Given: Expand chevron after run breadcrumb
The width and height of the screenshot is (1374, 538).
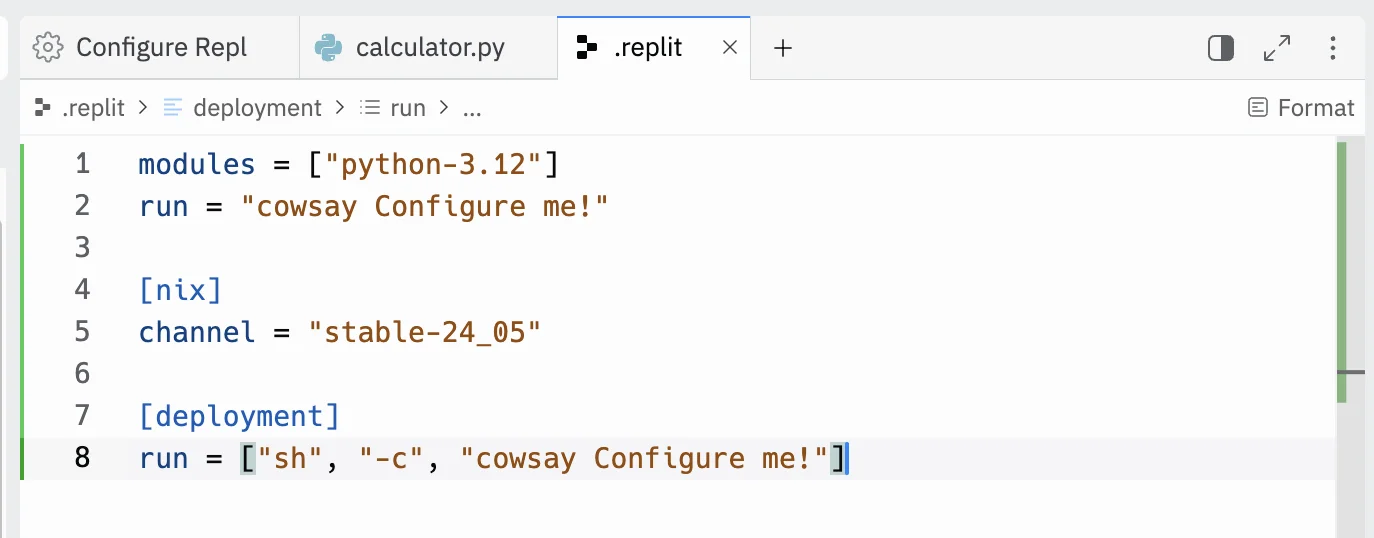Looking at the screenshot, I should 443,108.
